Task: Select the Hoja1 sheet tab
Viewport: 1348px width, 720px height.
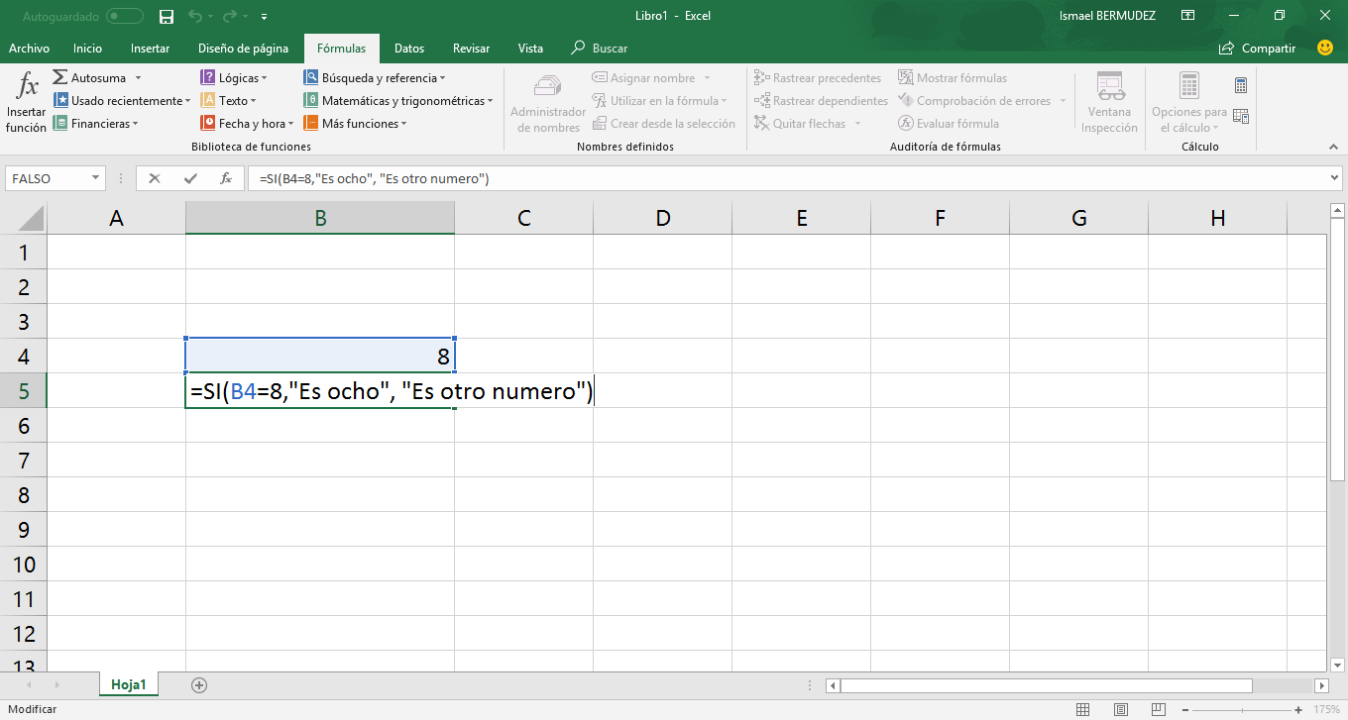Action: tap(128, 684)
